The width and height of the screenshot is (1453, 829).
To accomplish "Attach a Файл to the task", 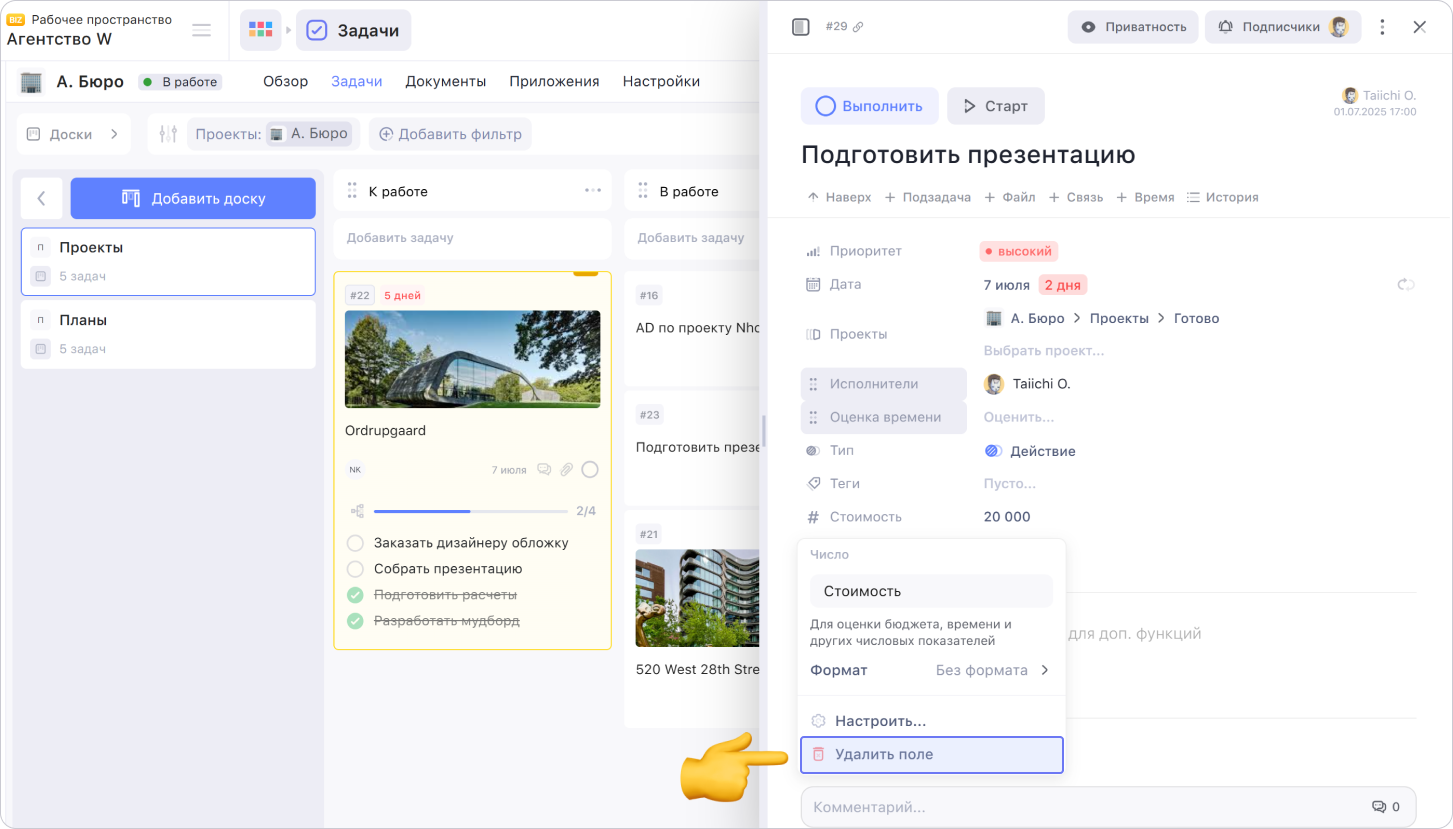I will [1010, 197].
